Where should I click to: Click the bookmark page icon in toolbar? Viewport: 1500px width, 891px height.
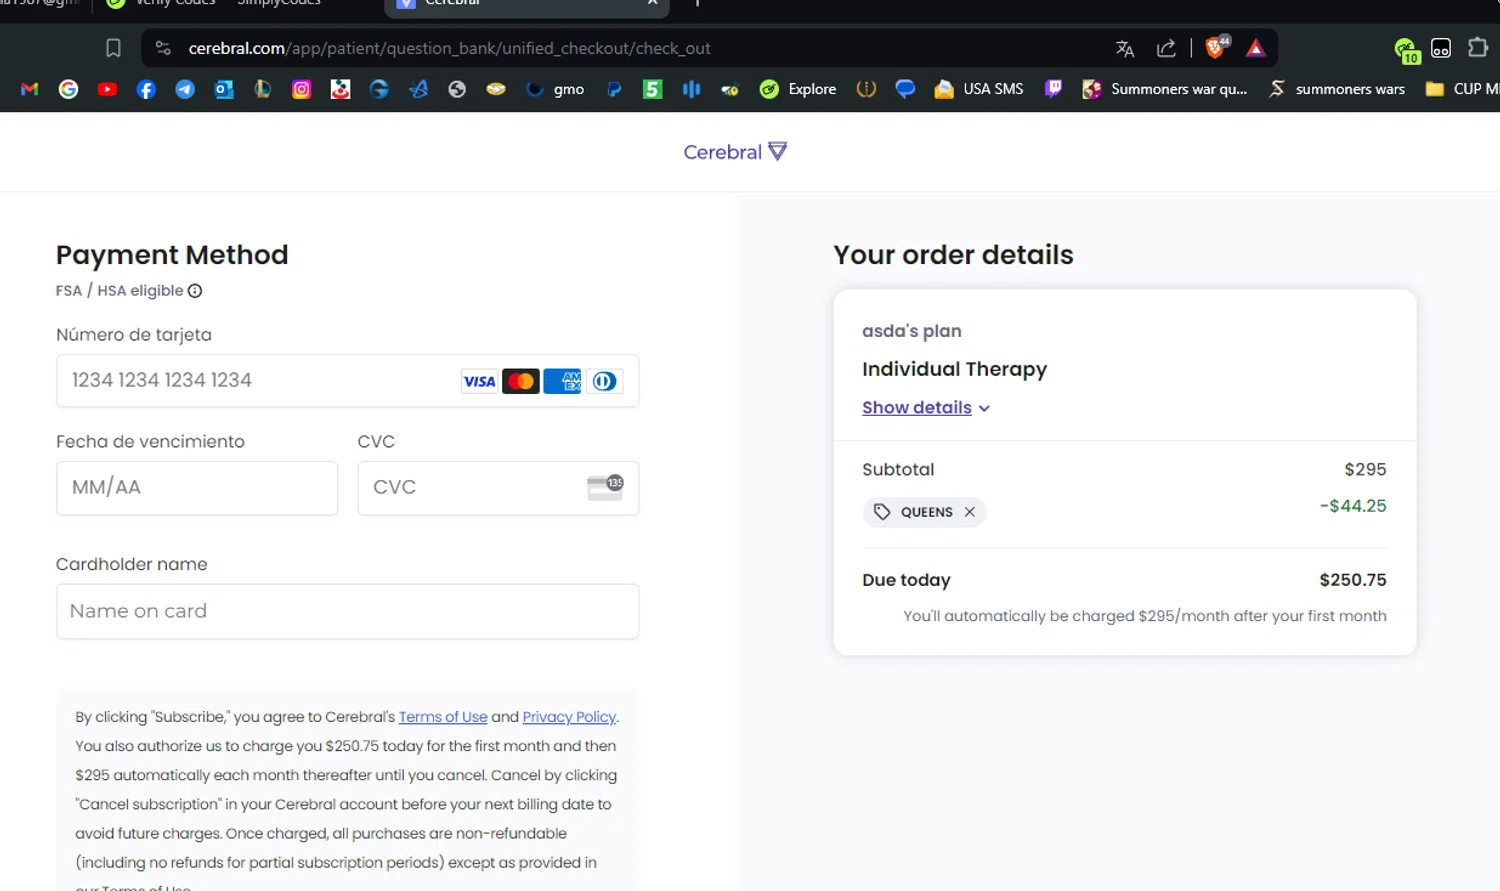click(x=113, y=48)
